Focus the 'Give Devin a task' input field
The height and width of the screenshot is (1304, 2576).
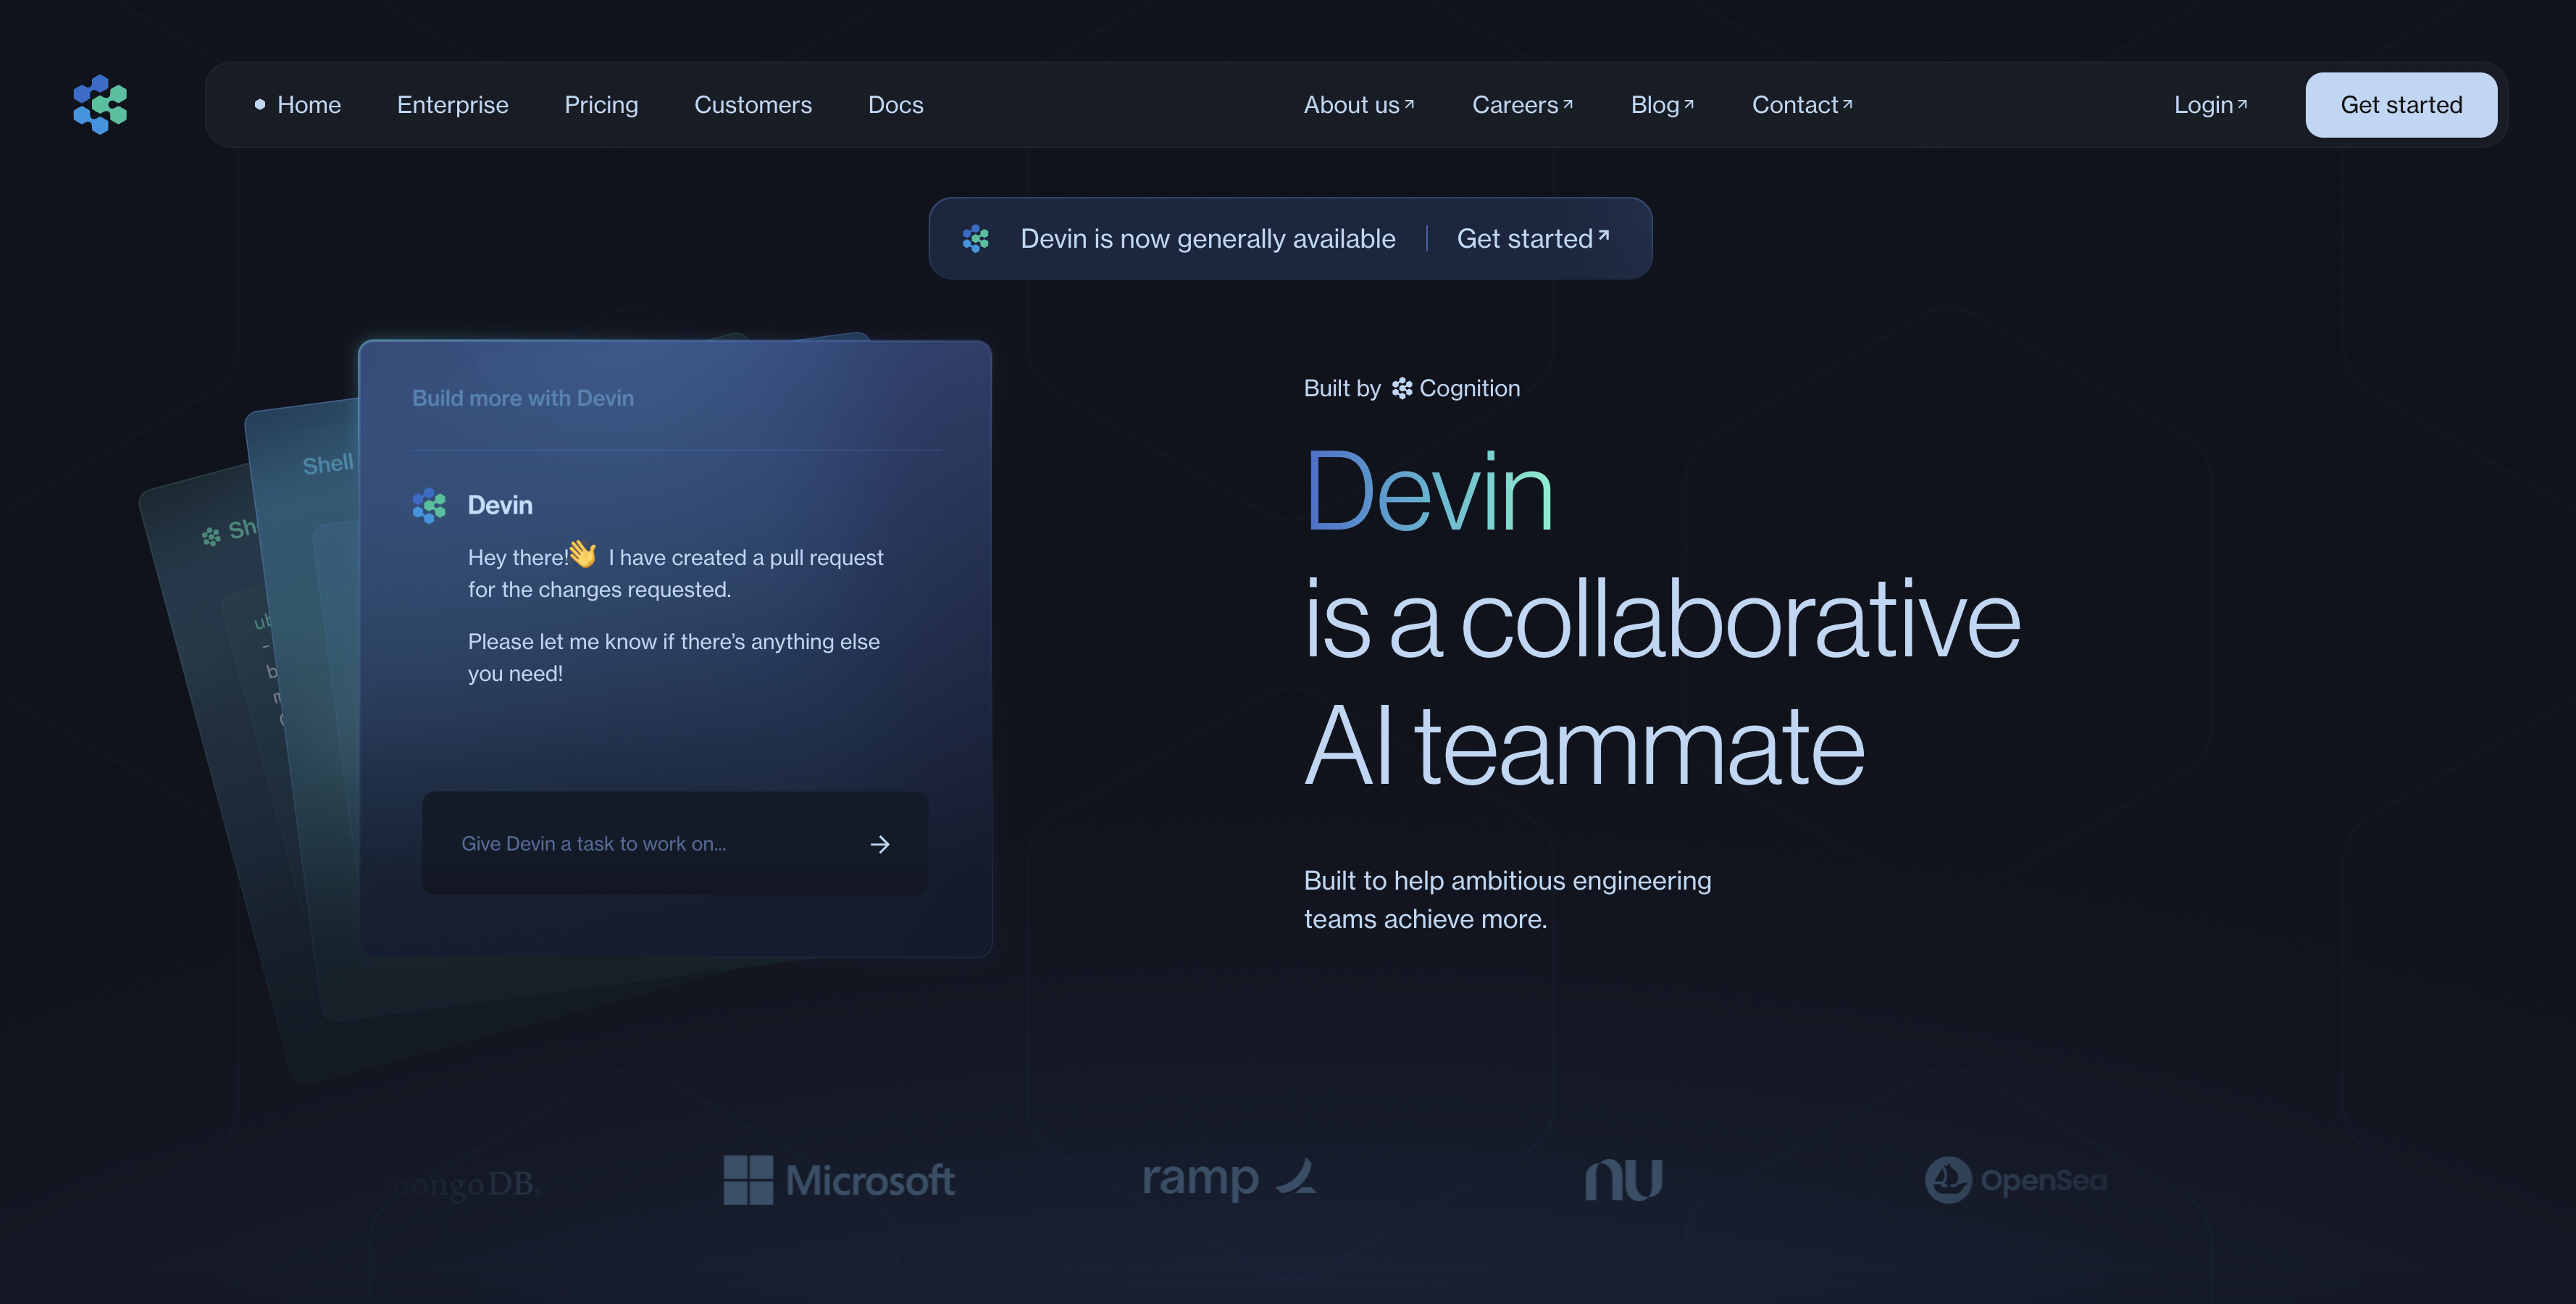pyautogui.click(x=675, y=843)
